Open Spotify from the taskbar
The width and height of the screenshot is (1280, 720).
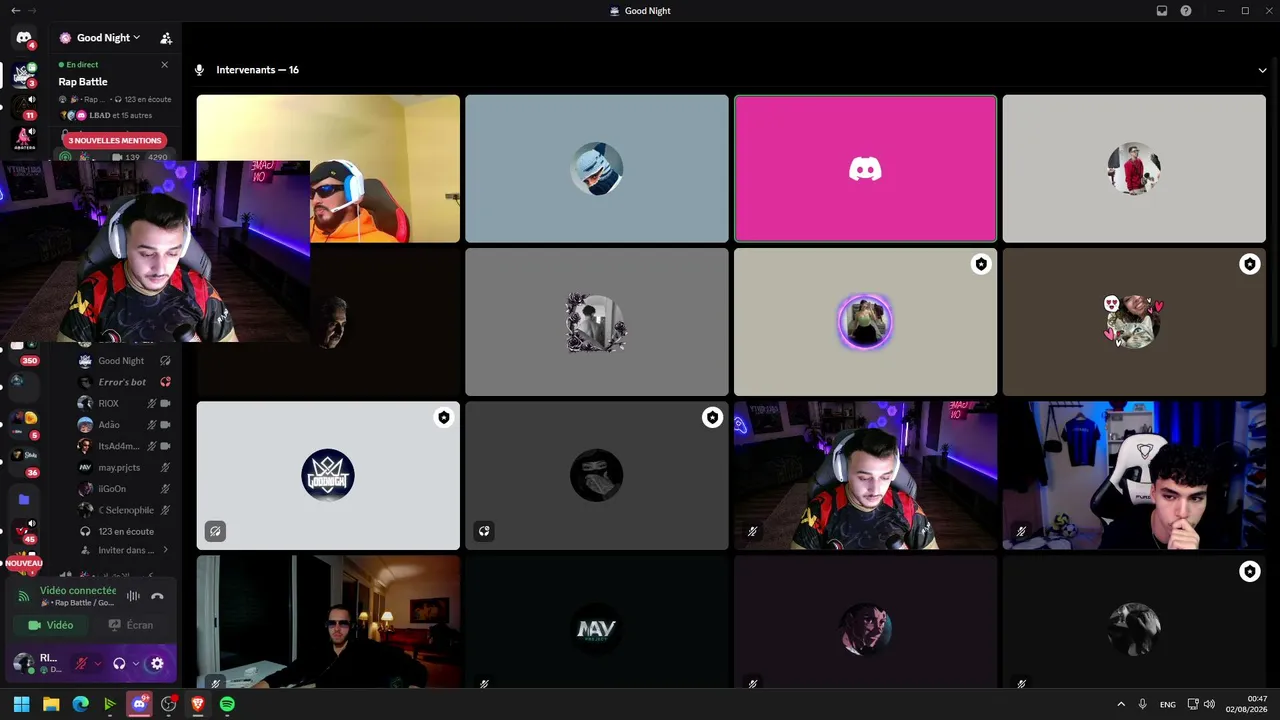(x=227, y=704)
